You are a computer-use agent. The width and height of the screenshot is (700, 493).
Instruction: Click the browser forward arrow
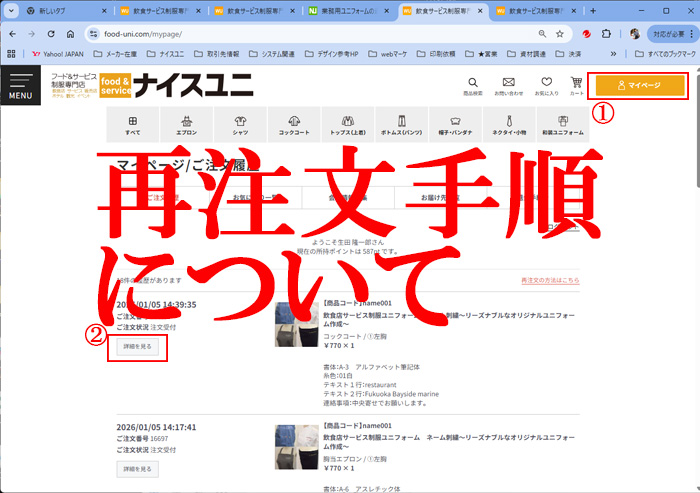tap(32, 34)
